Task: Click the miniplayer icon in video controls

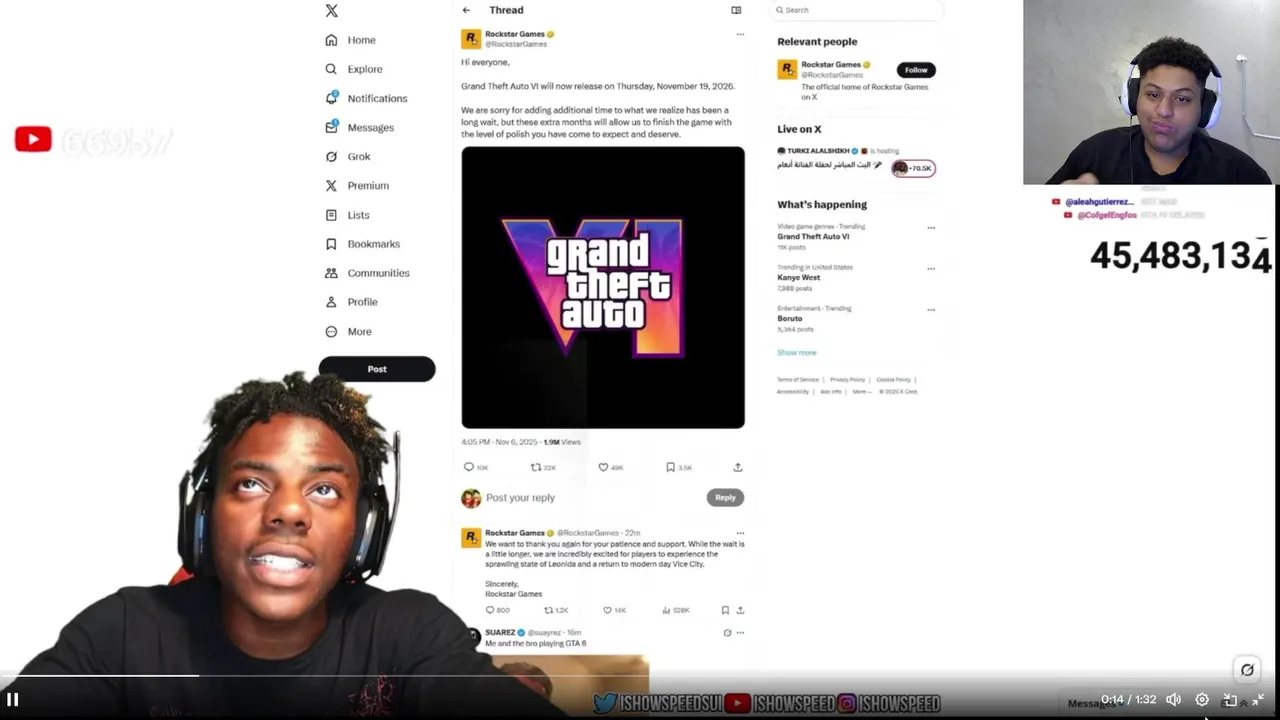Action: [1230, 700]
